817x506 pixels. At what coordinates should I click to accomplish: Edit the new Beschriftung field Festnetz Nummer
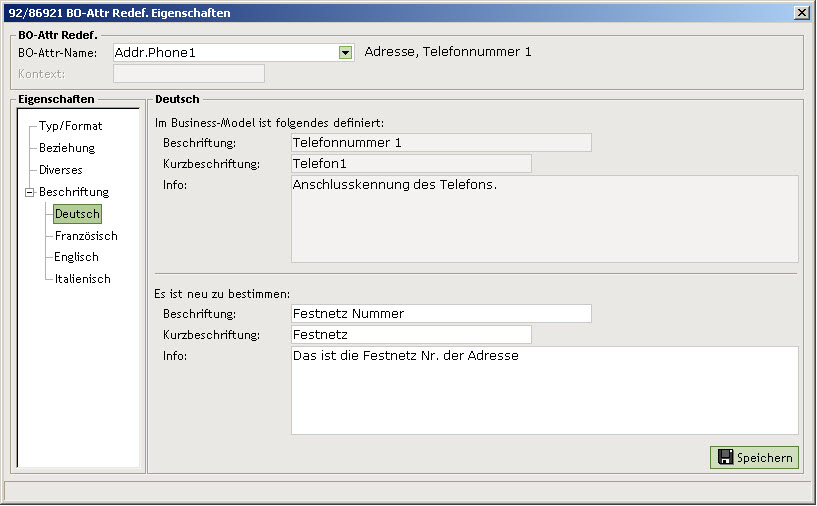tap(441, 314)
